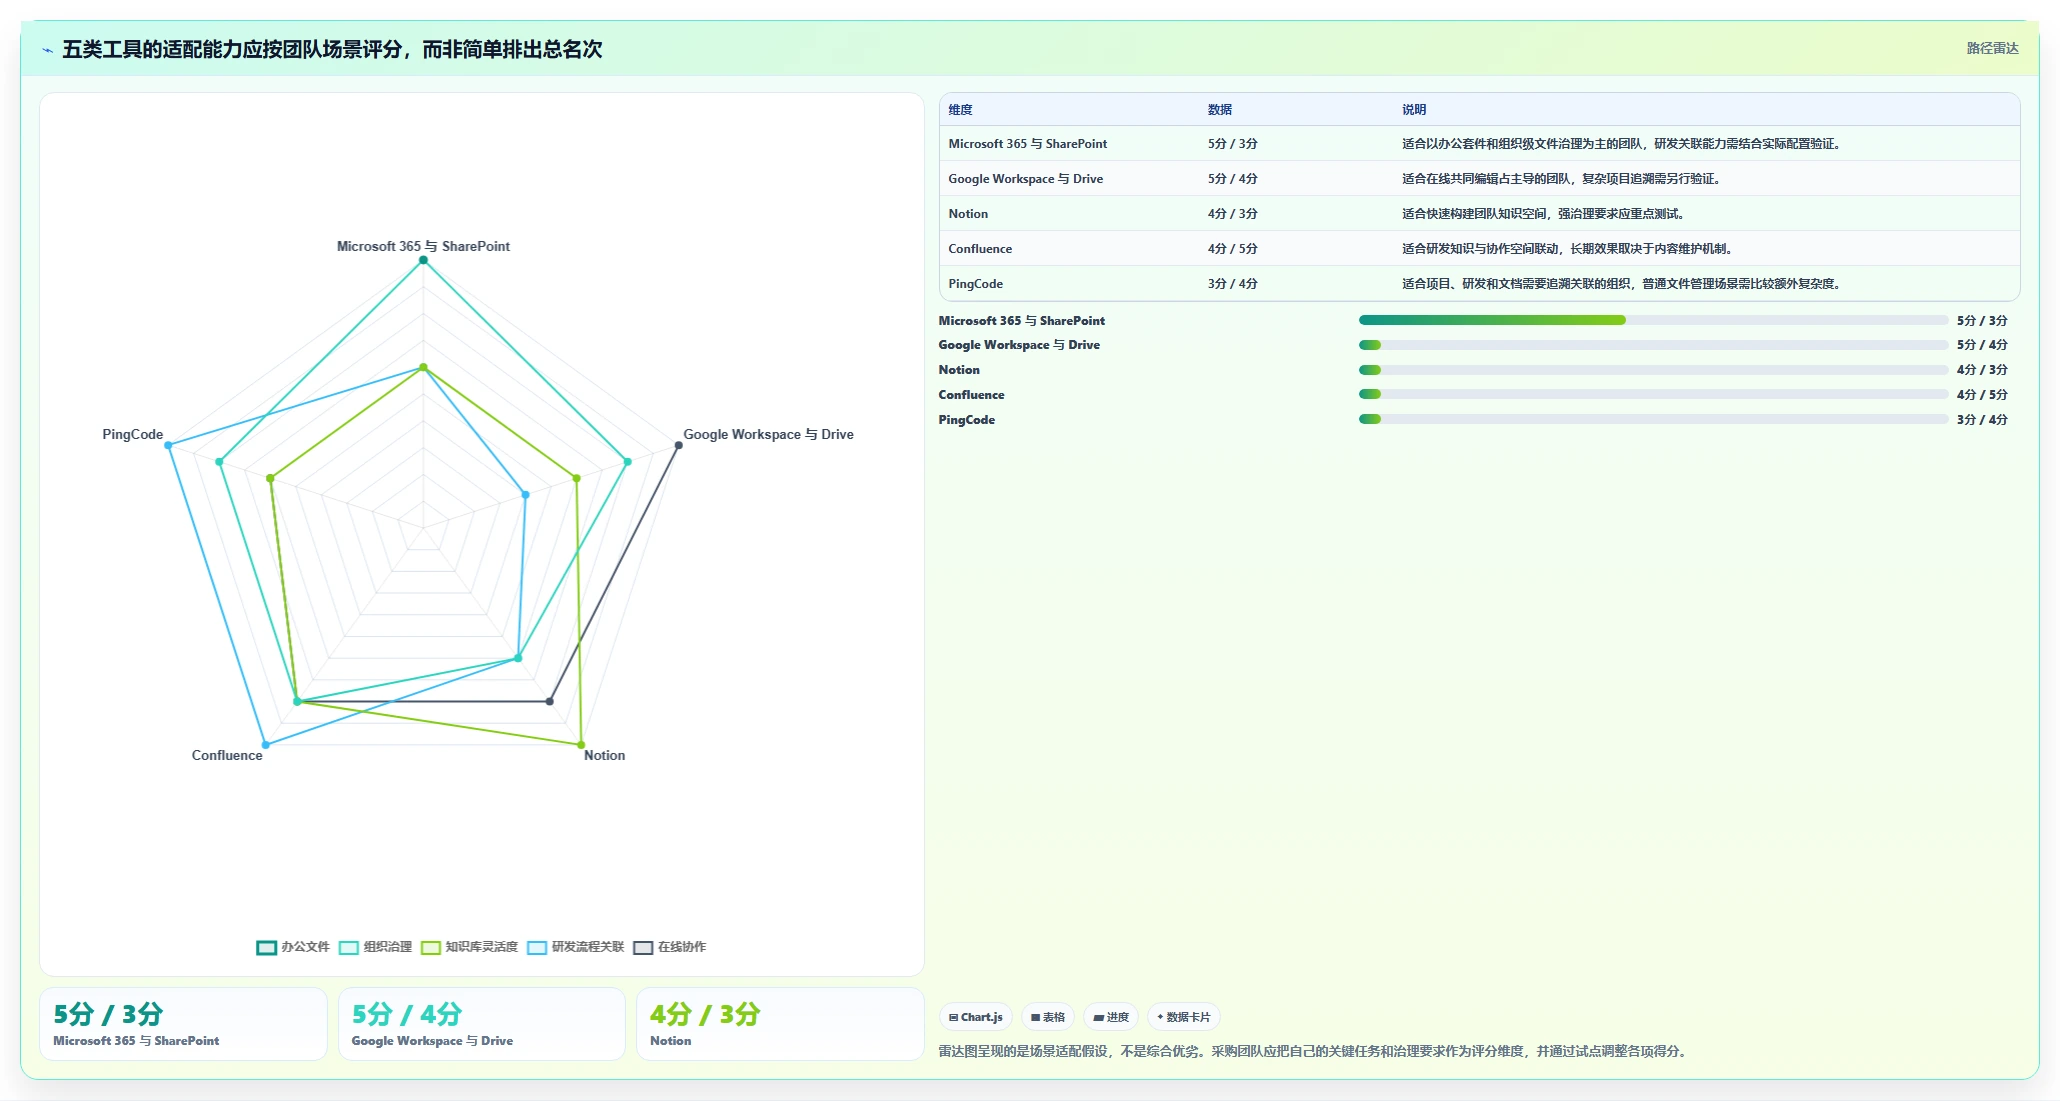
Task: Click the 4分 / 5分 value beside Confluence progress bar
Action: coord(1982,395)
